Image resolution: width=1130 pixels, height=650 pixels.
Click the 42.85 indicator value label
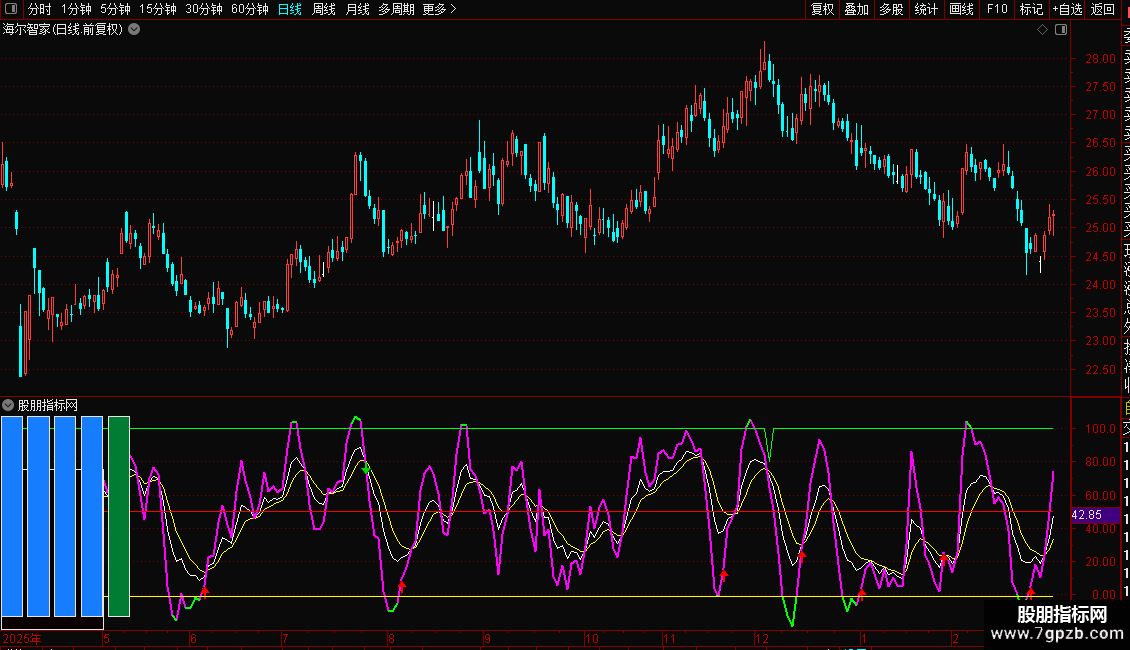click(1086, 515)
